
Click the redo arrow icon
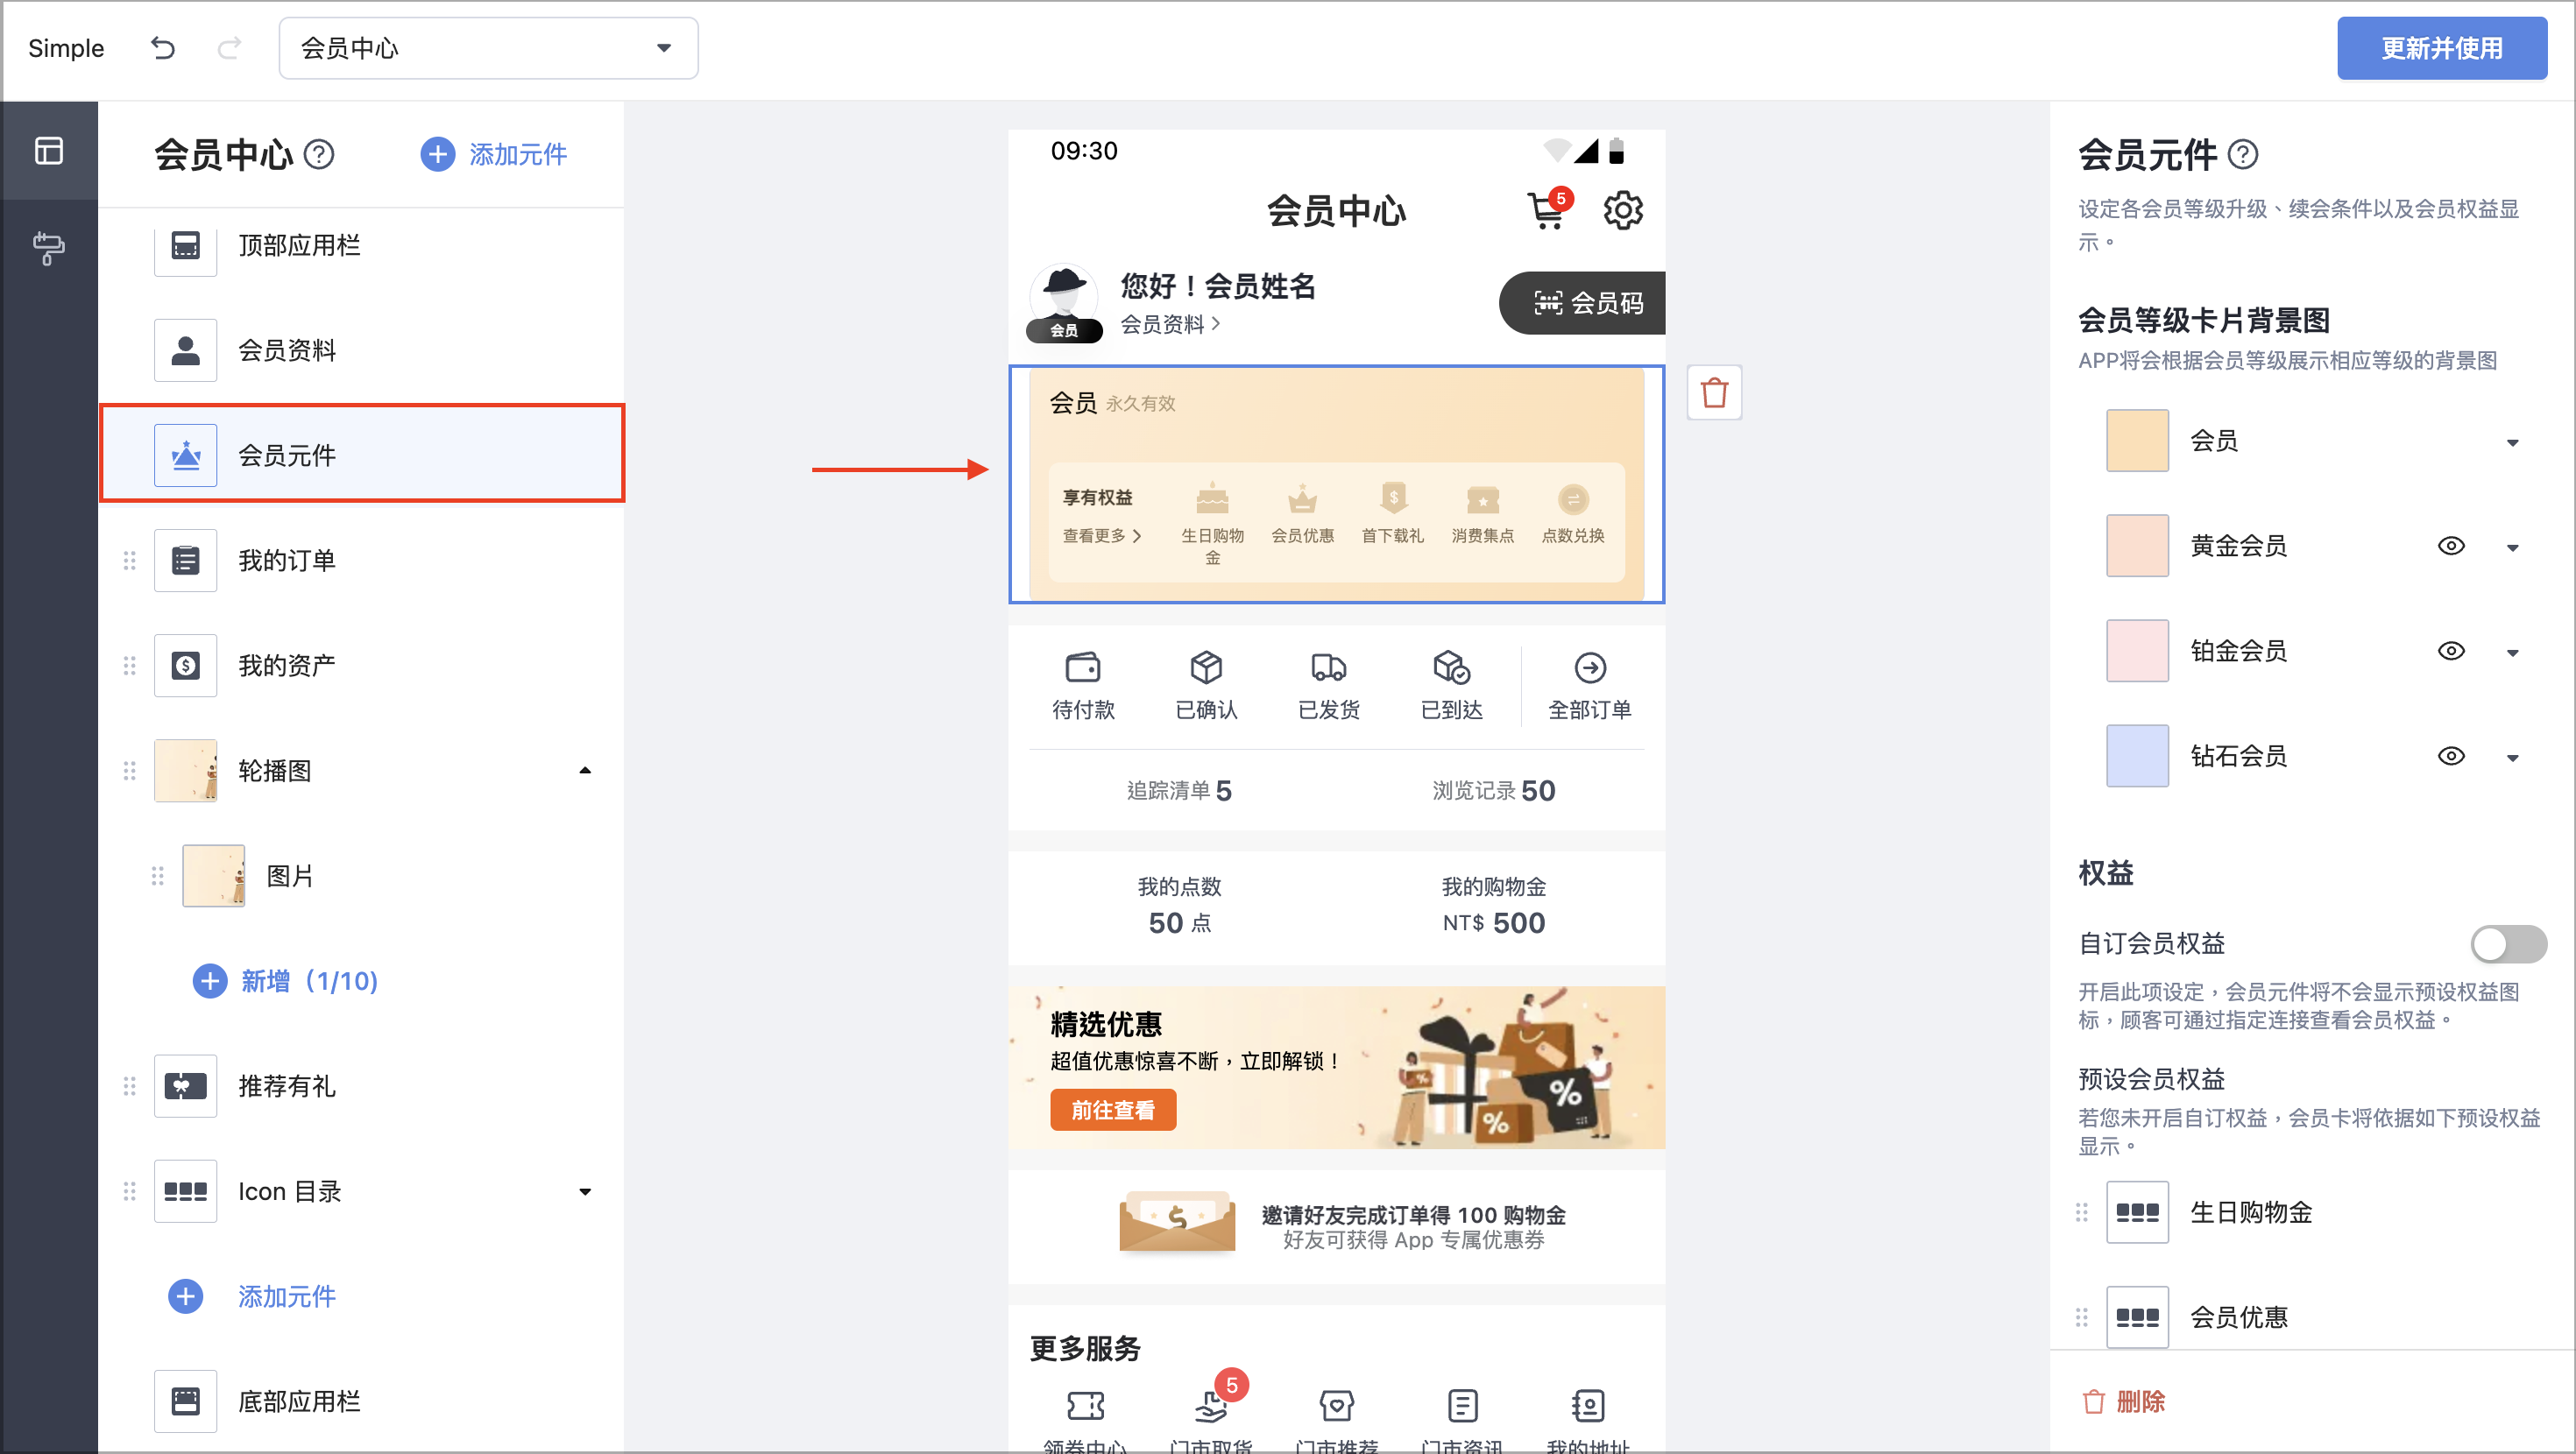tap(229, 48)
